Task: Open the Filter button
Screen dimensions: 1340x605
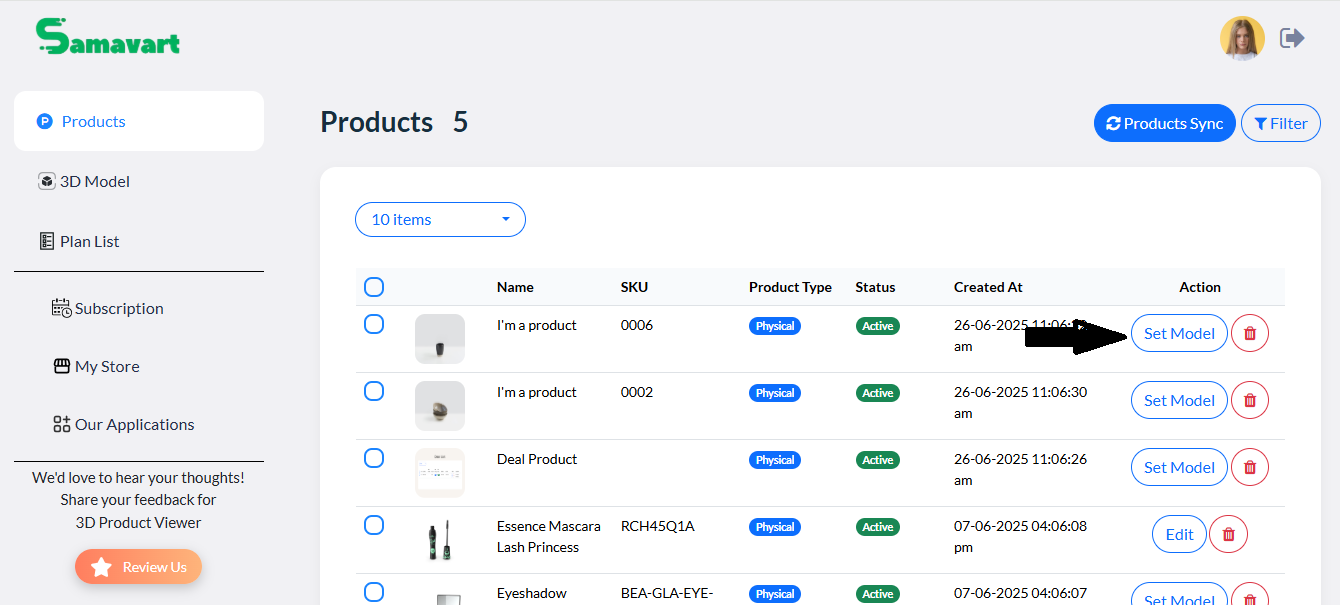Action: 1281,124
